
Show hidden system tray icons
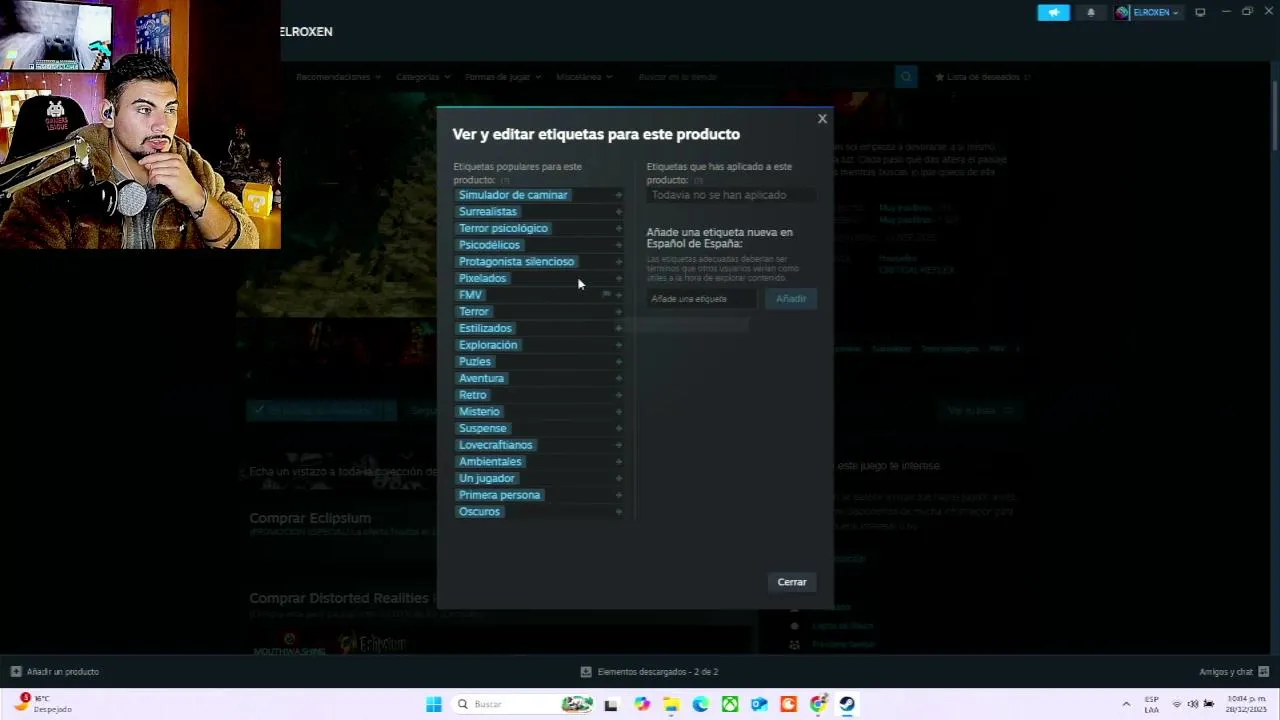1126,704
